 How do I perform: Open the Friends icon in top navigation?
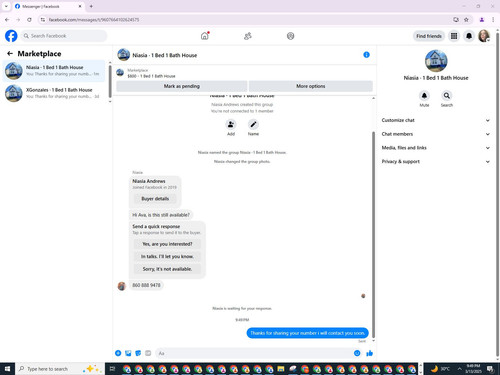coord(248,36)
